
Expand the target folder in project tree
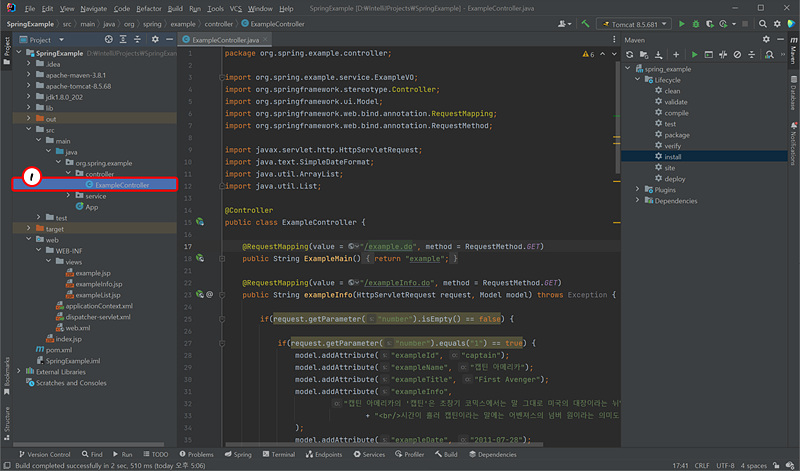(x=29, y=229)
